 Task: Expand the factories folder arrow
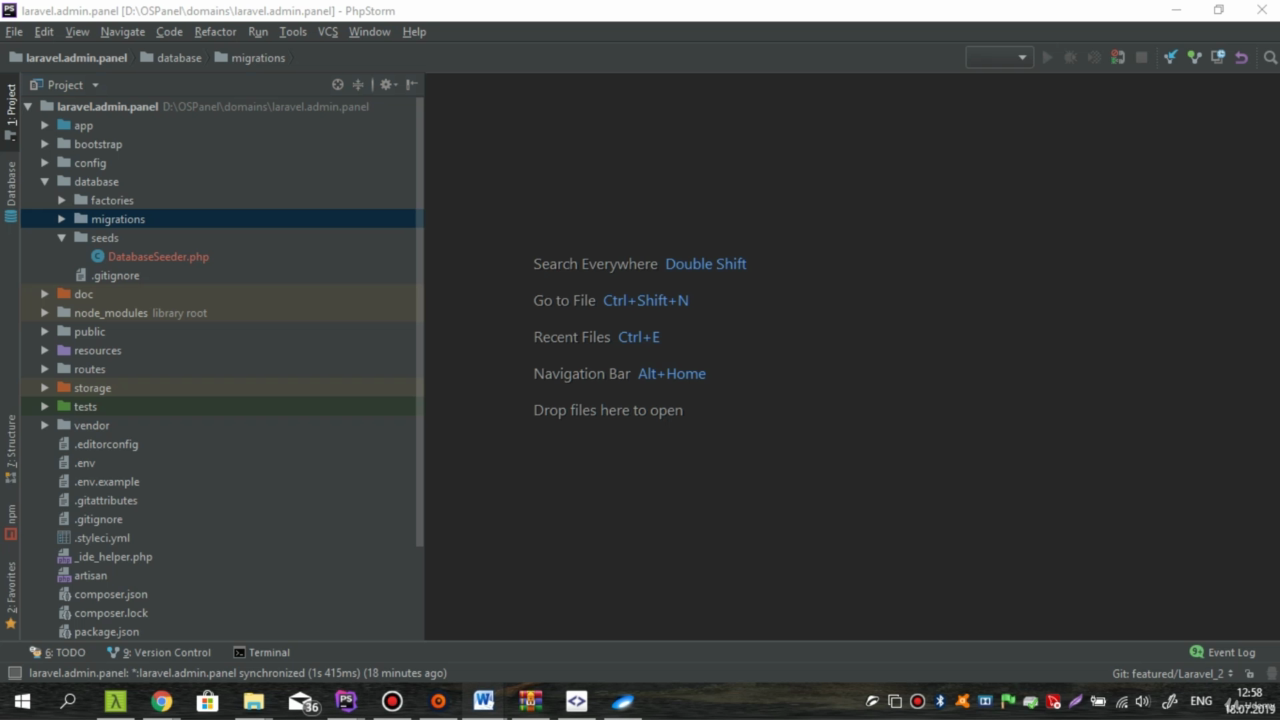coord(62,201)
